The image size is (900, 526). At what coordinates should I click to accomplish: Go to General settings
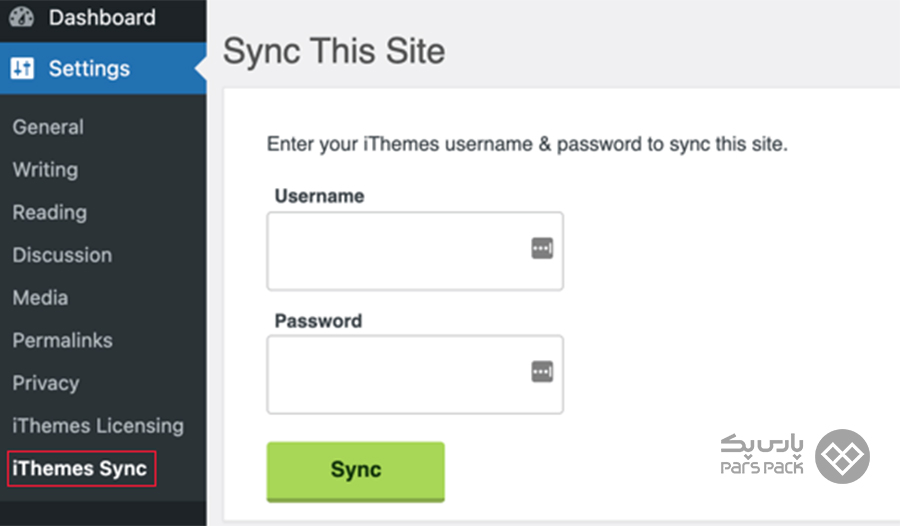(x=48, y=127)
